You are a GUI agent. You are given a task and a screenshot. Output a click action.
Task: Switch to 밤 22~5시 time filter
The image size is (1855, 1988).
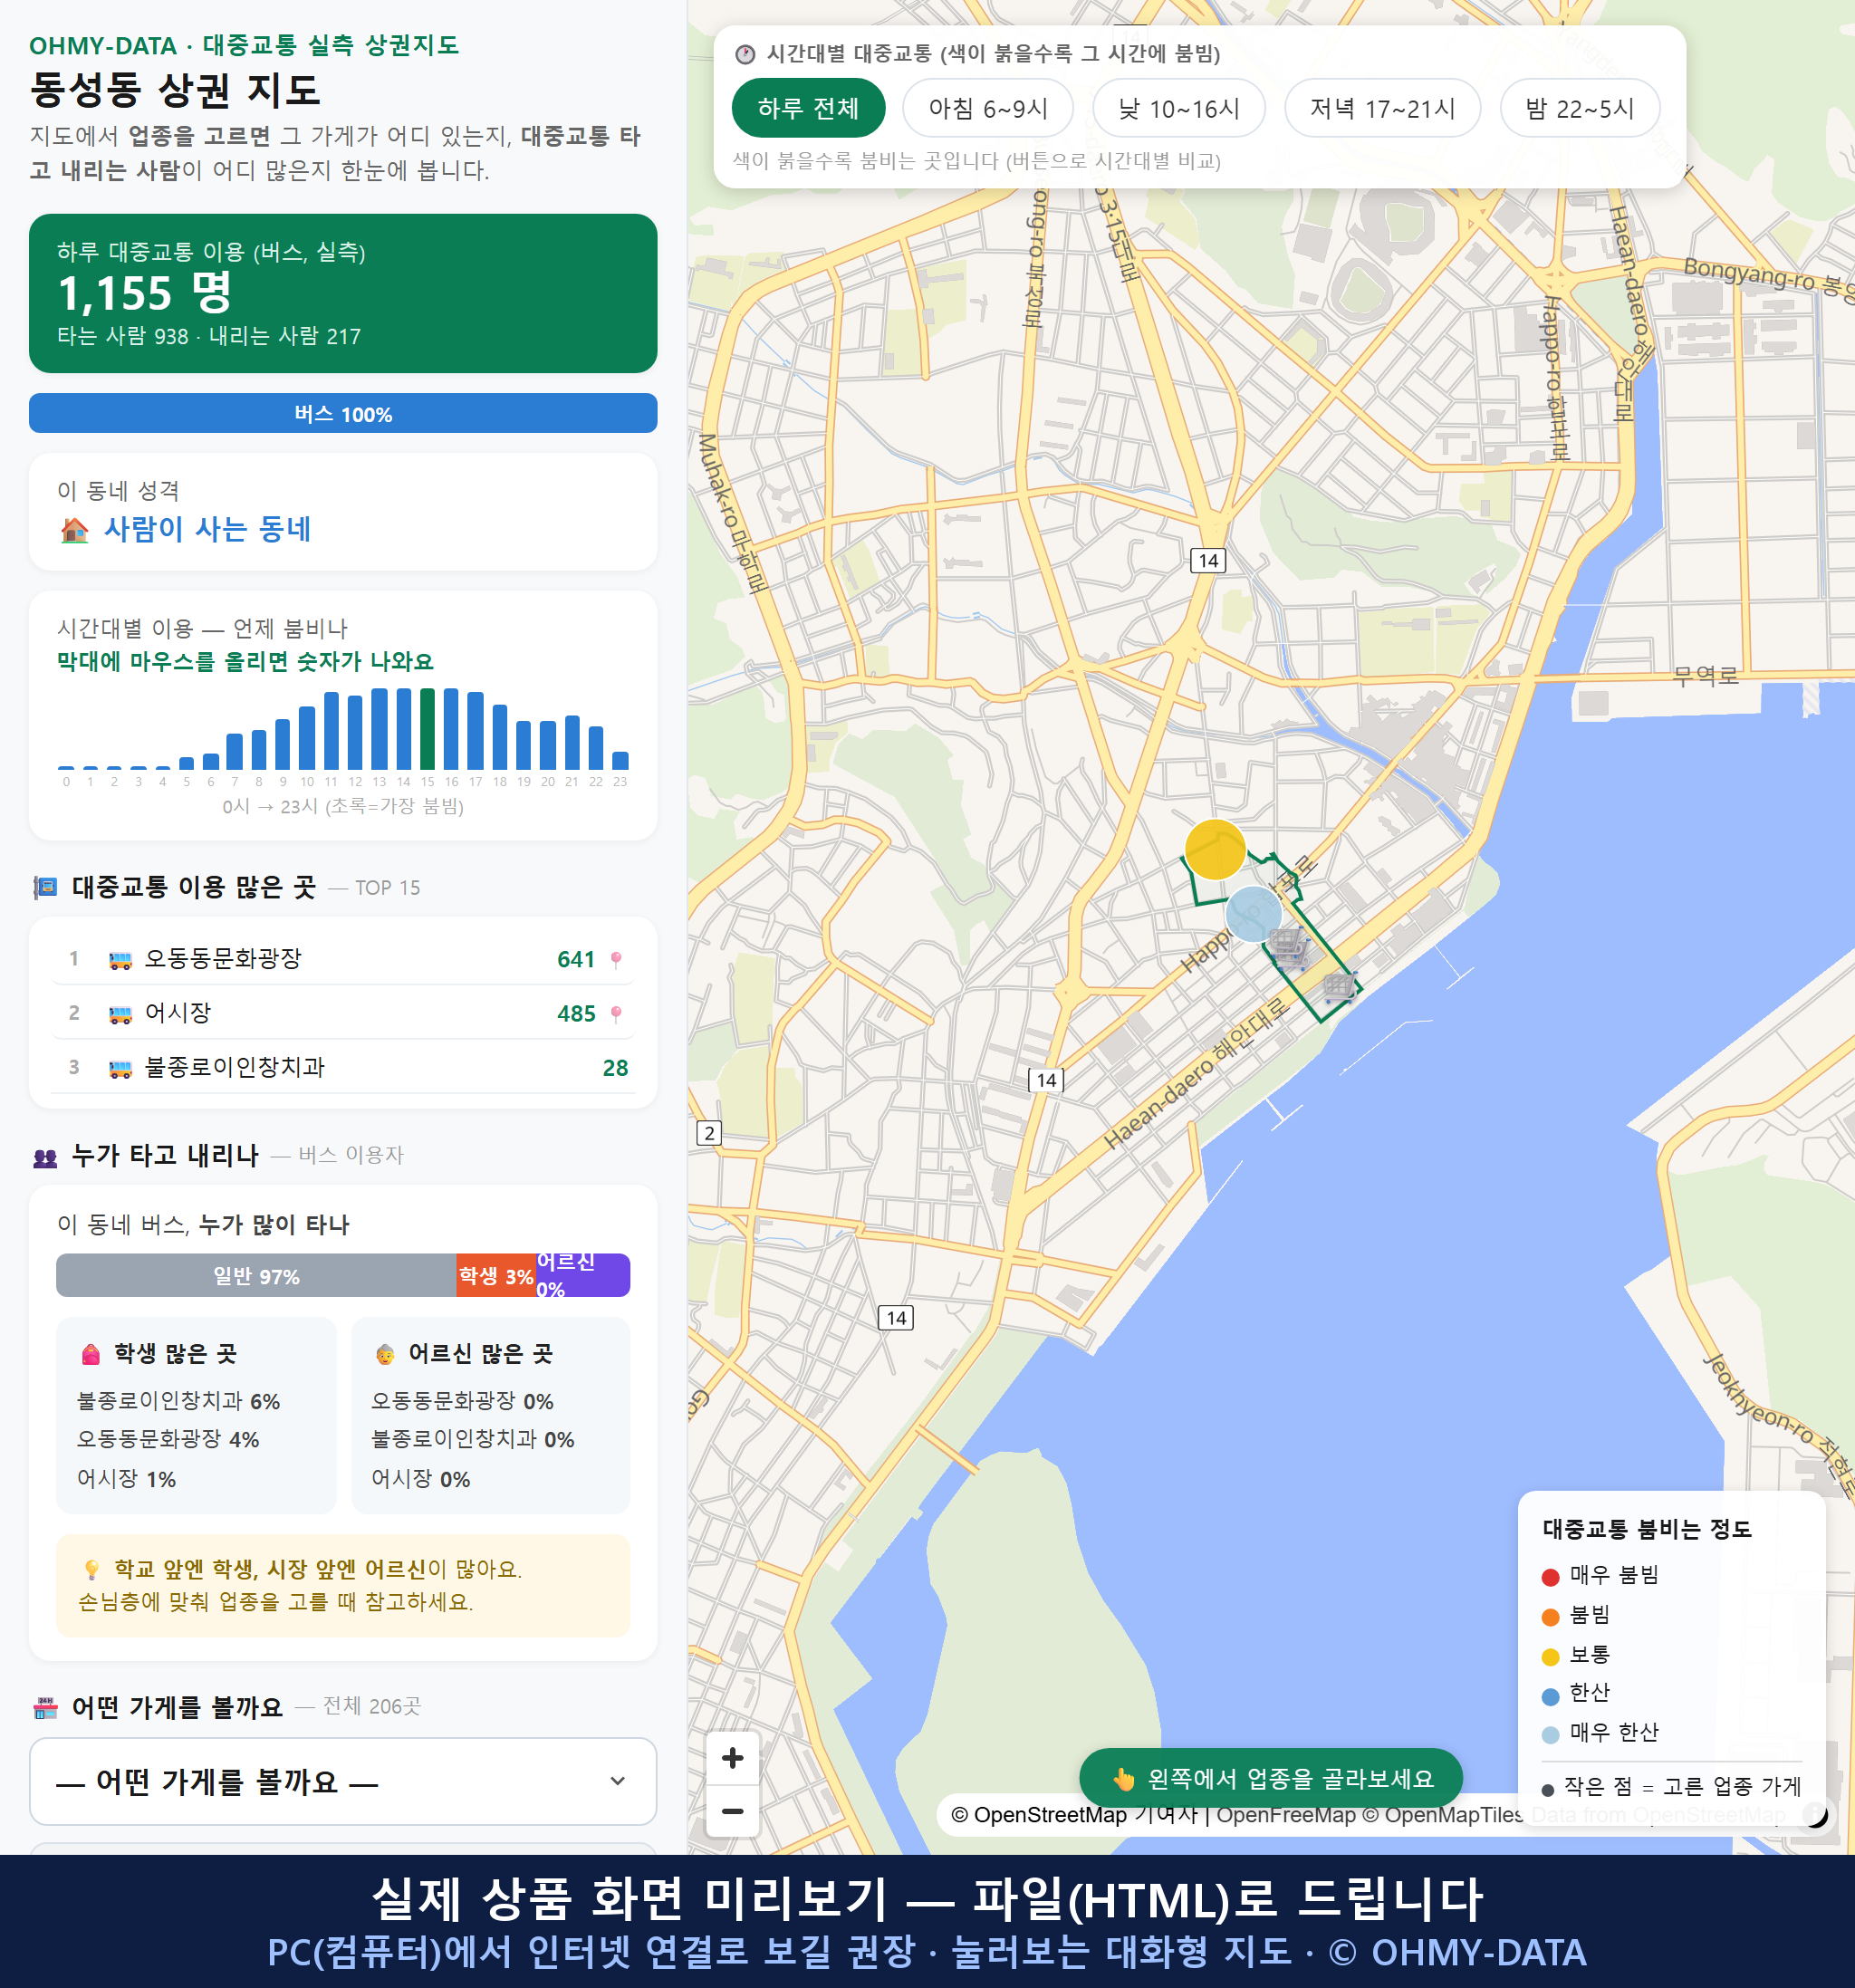(1580, 108)
